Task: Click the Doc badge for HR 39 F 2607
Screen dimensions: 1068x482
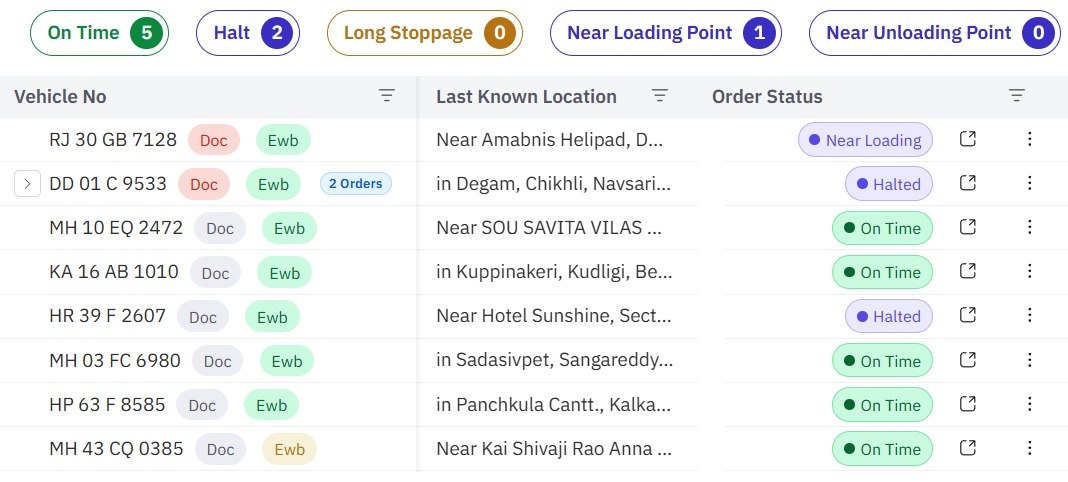Action: click(203, 317)
